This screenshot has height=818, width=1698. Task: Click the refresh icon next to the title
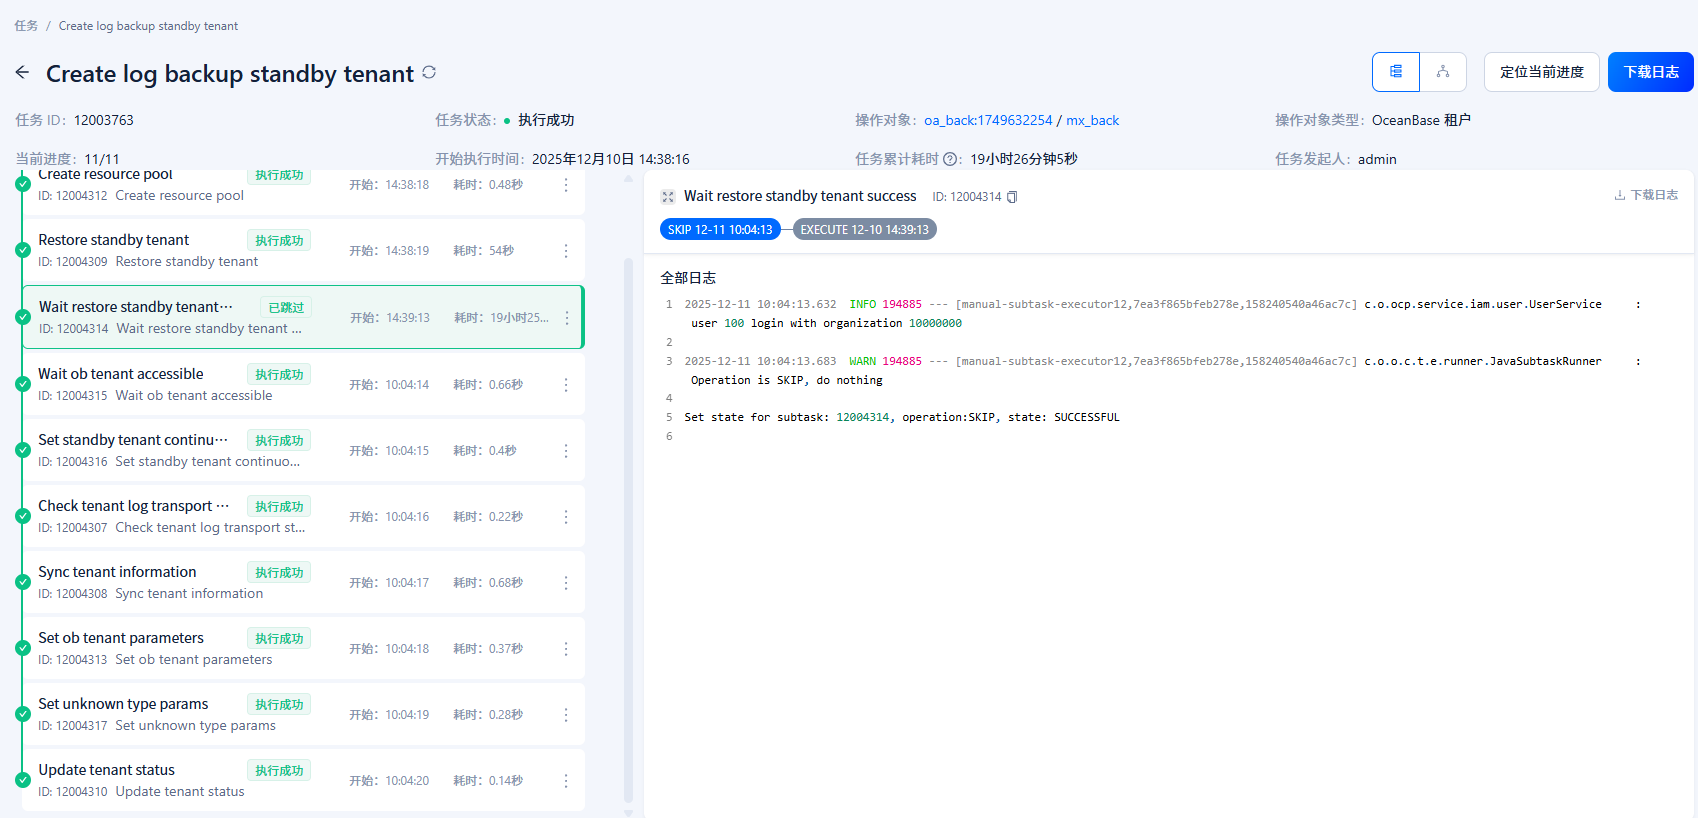429,72
